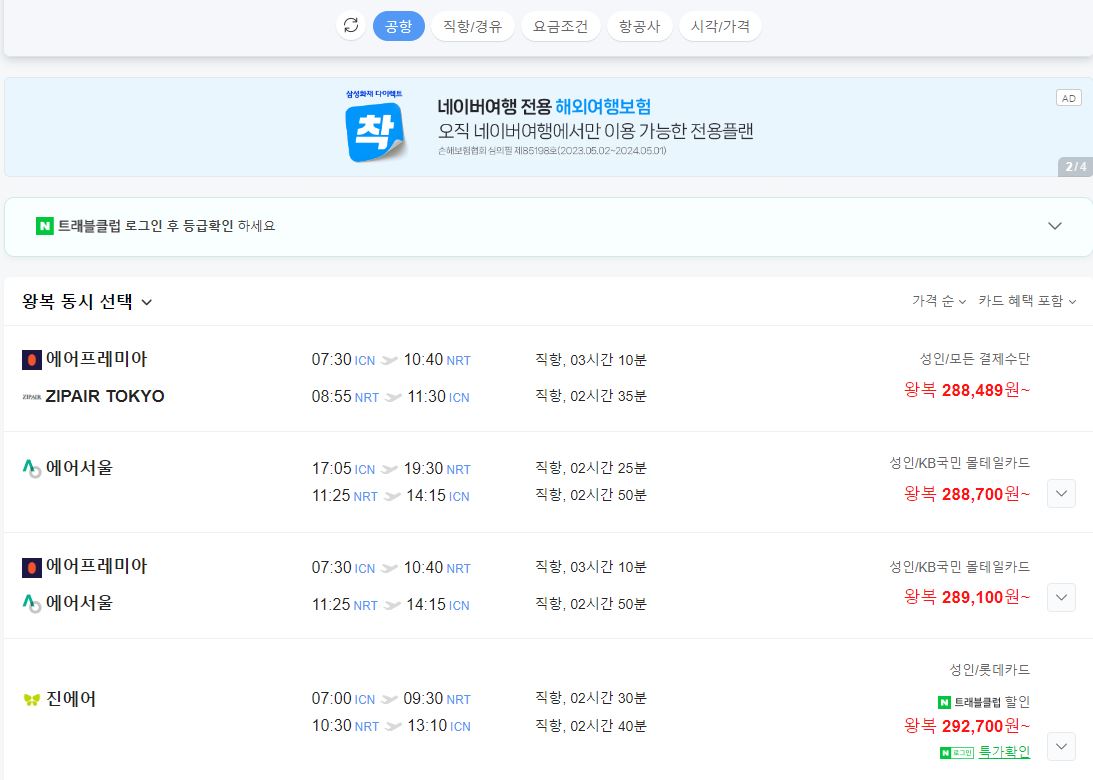
Task: Click 직항, 02시간 30분 duration text
Action: (x=591, y=698)
